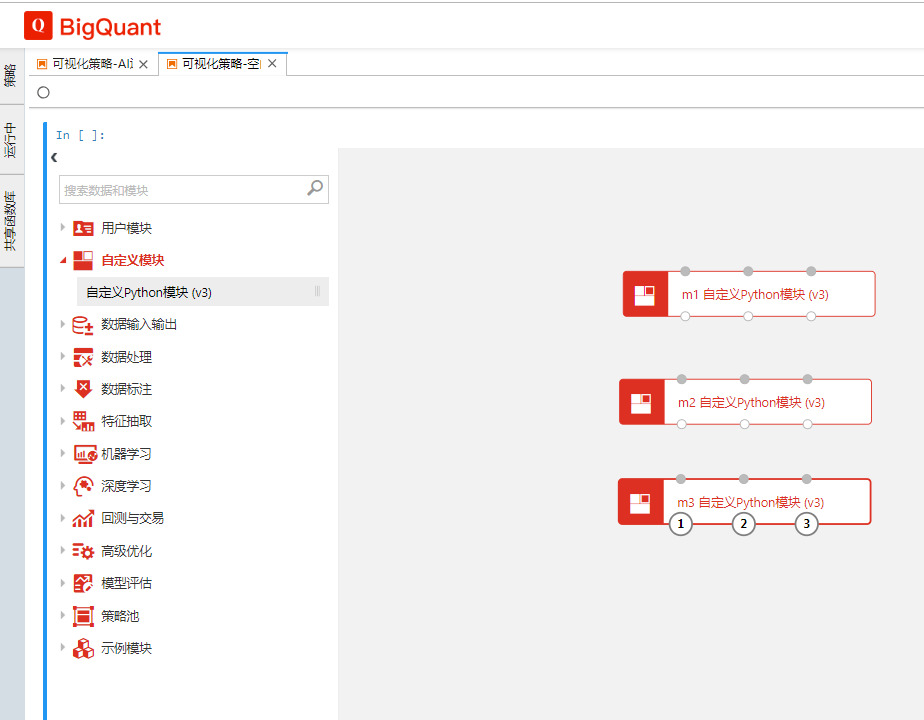Click the 示例模块 label

[127, 648]
